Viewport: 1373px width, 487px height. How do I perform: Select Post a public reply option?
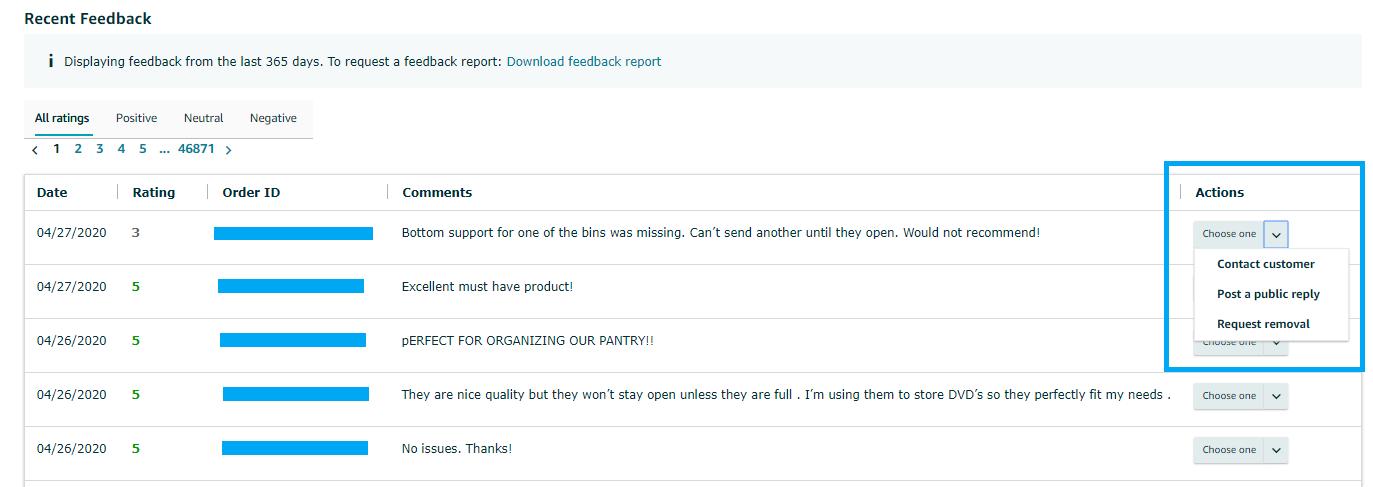pyautogui.click(x=1268, y=294)
